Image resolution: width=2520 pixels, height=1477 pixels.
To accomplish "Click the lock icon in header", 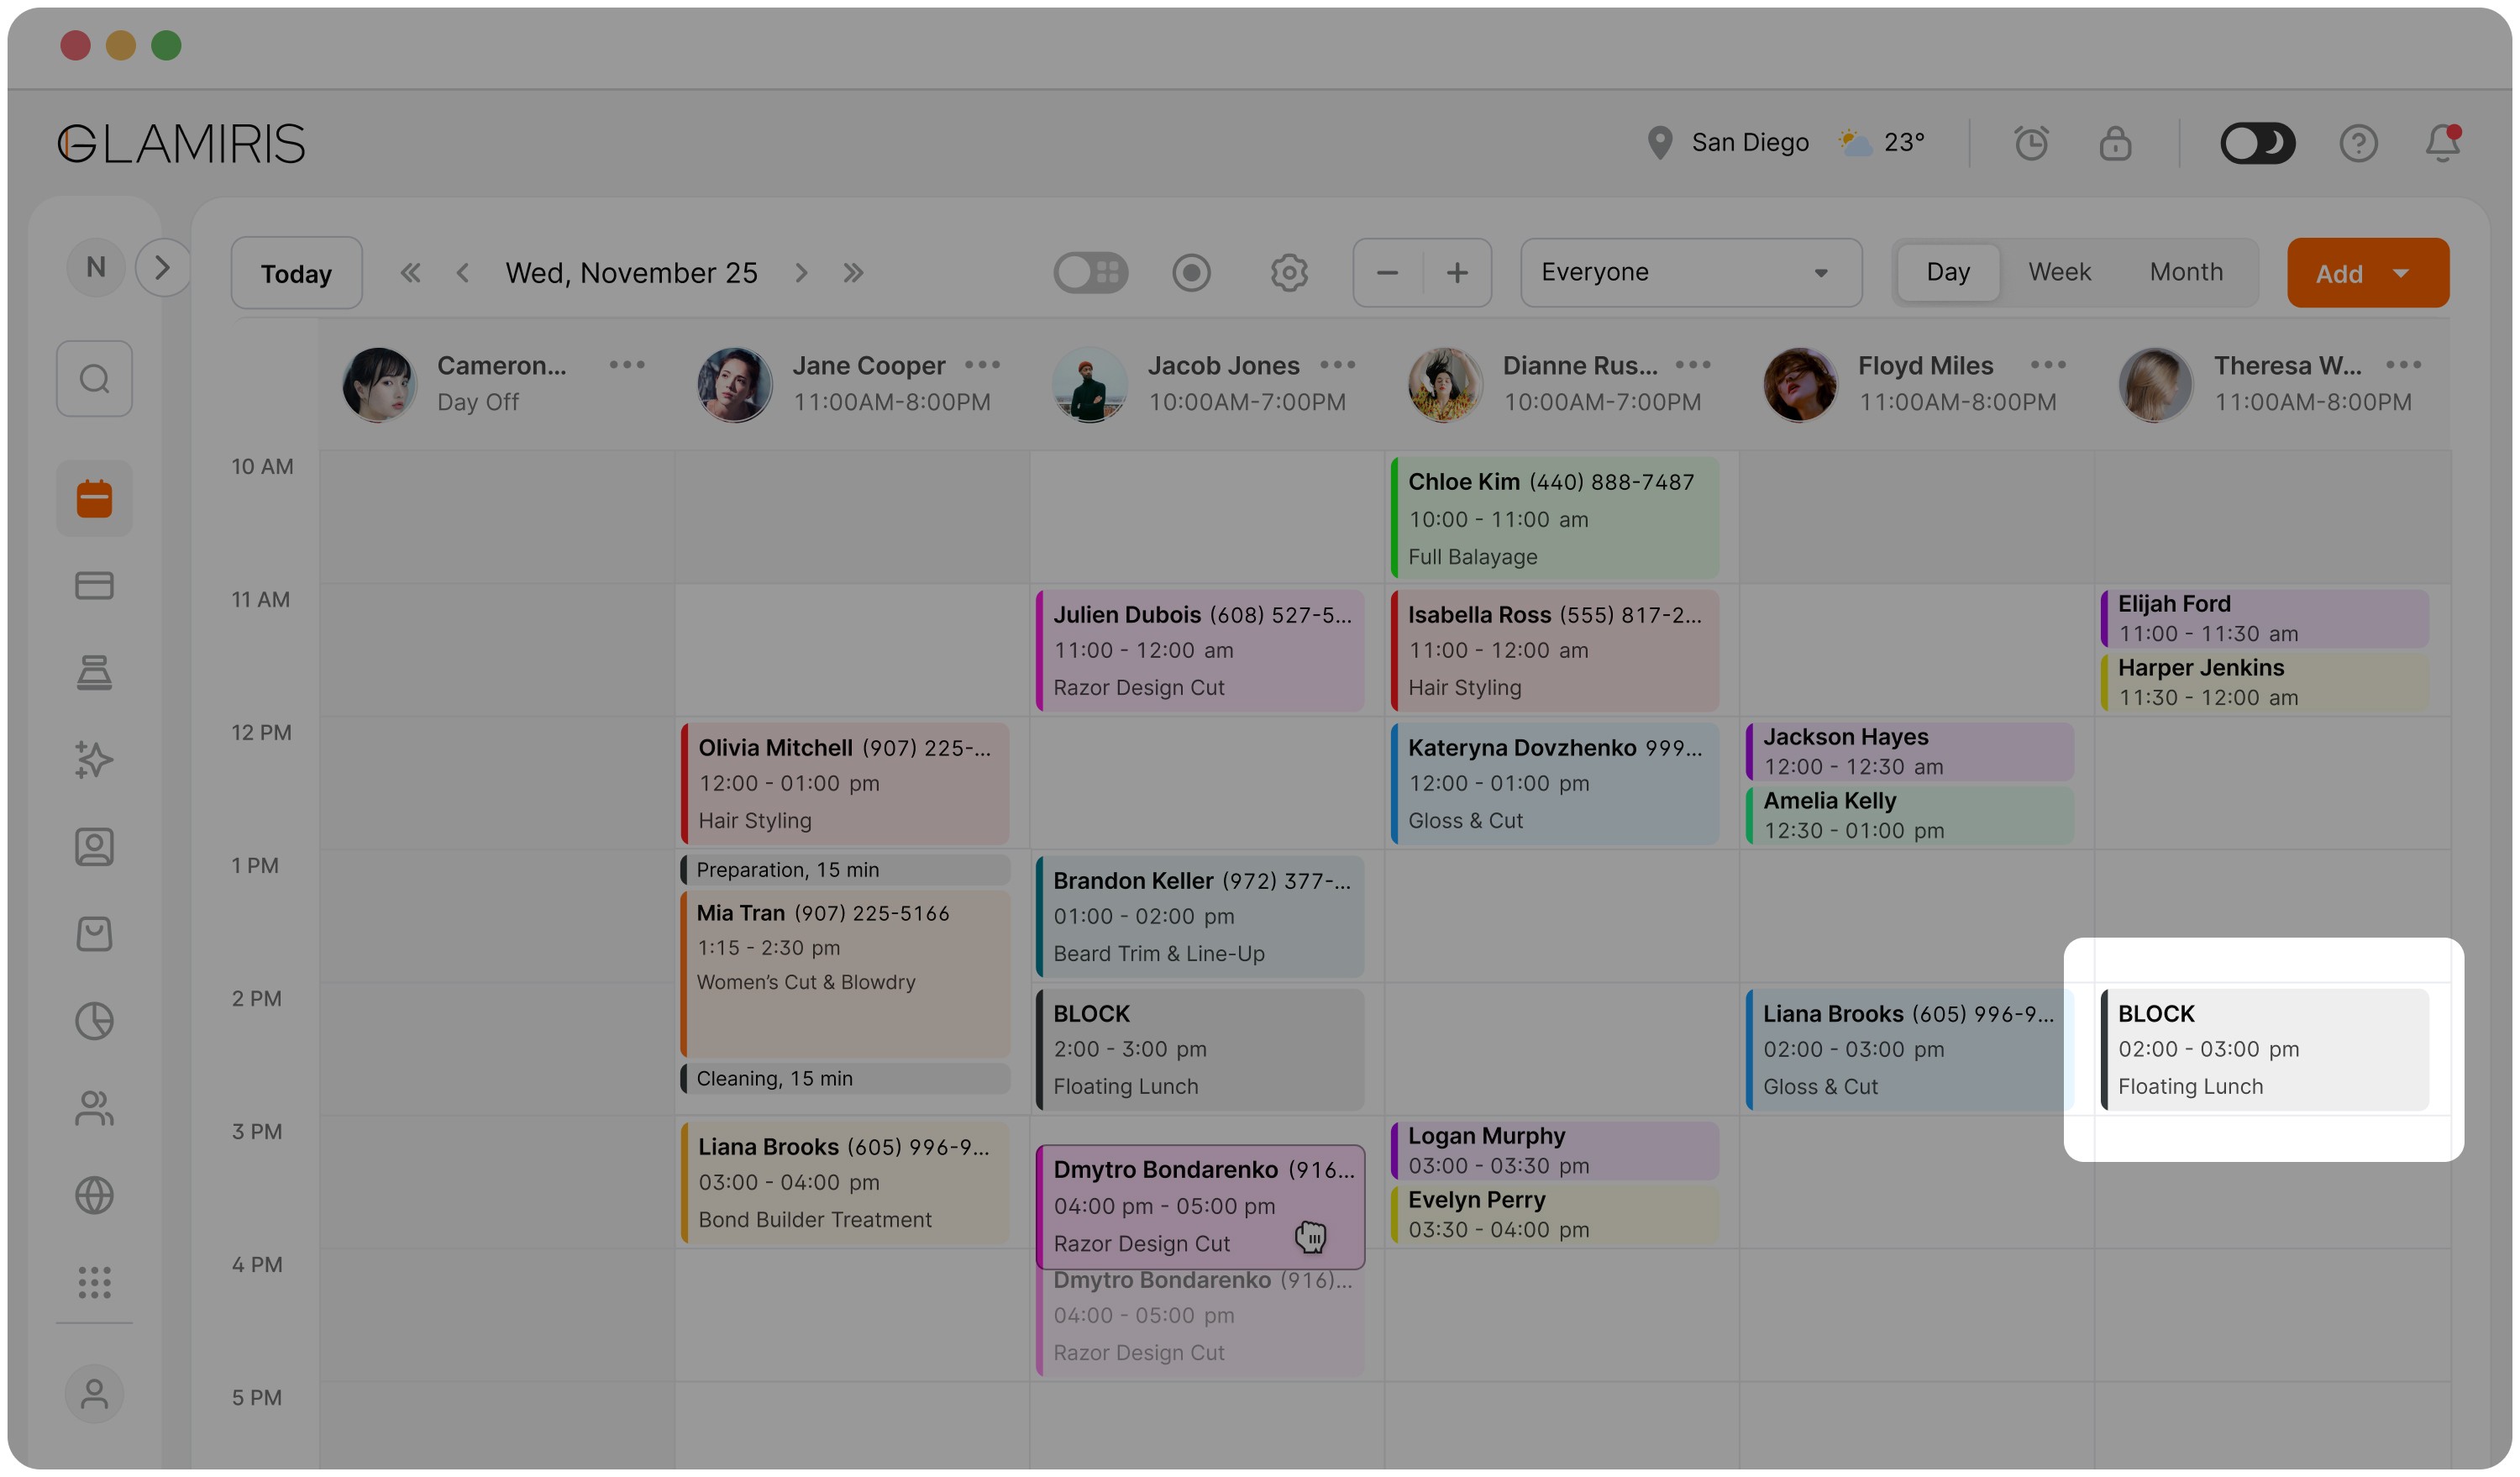I will (2115, 143).
